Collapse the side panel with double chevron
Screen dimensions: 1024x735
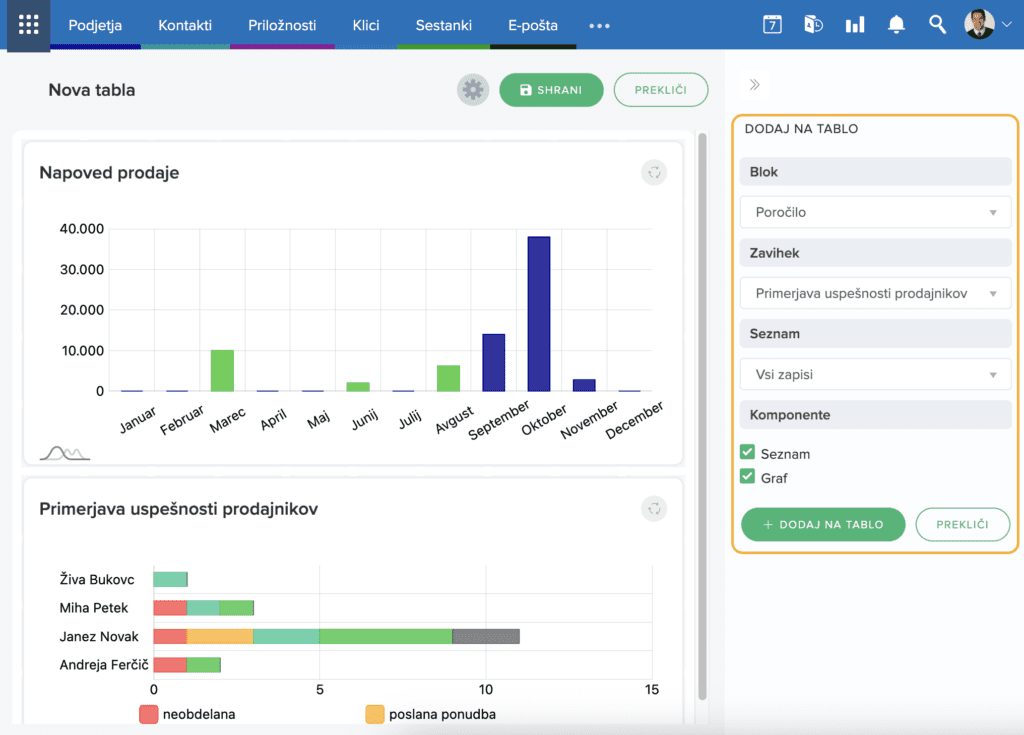(755, 85)
